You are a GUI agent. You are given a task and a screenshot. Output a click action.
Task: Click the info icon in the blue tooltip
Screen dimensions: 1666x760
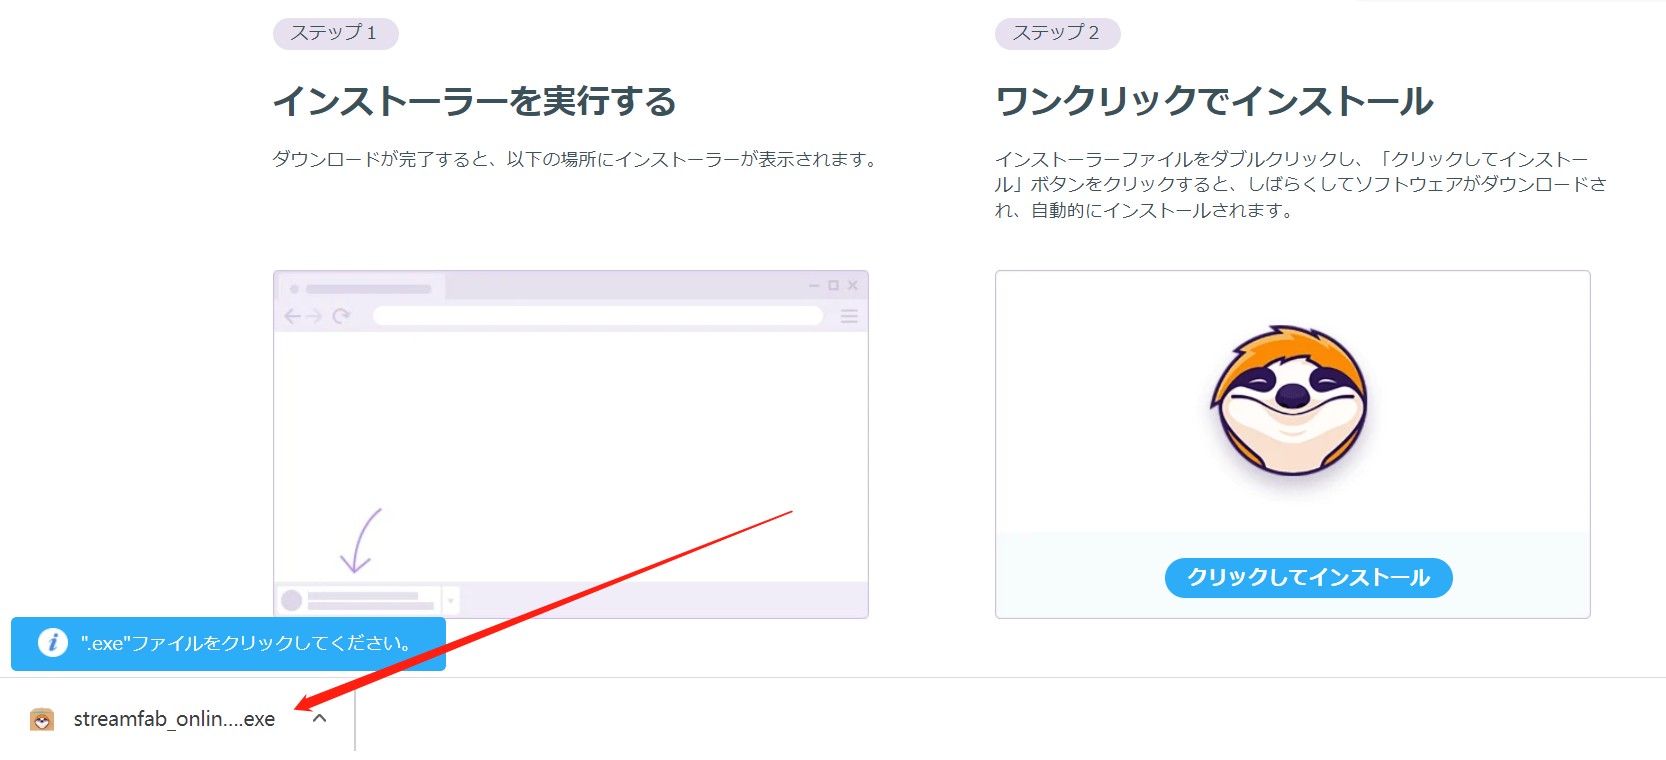pyautogui.click(x=53, y=642)
